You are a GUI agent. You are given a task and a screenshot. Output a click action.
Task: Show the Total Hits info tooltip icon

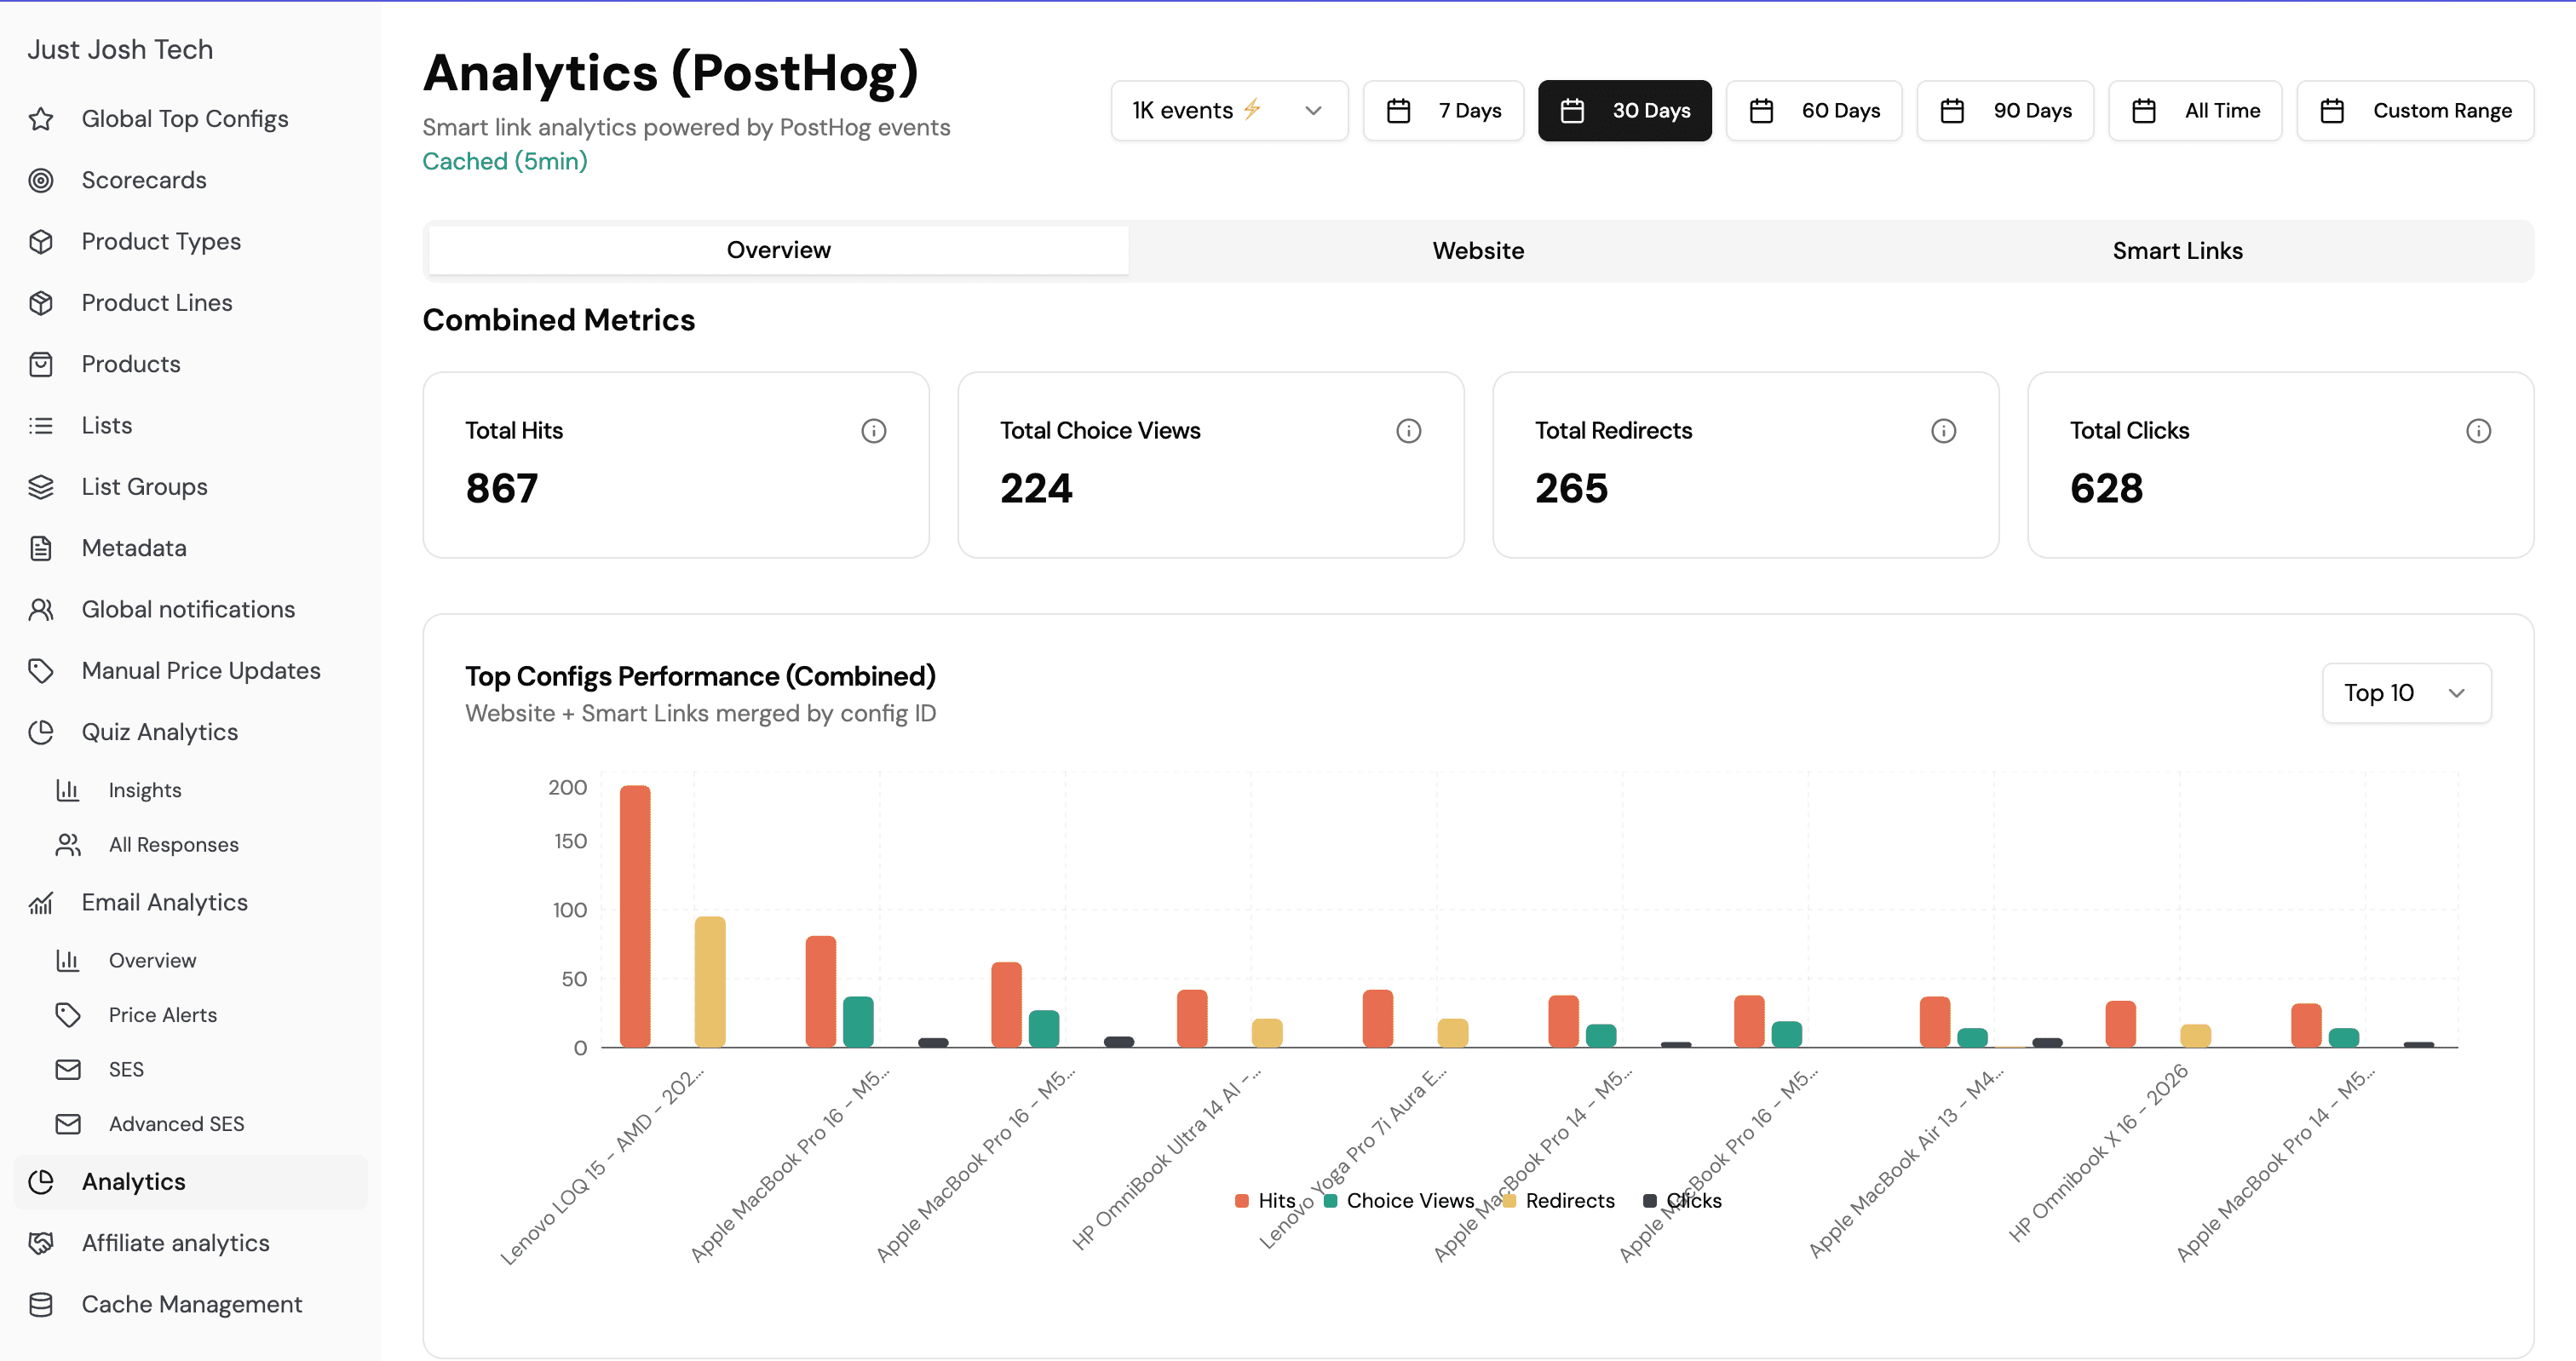click(x=873, y=431)
